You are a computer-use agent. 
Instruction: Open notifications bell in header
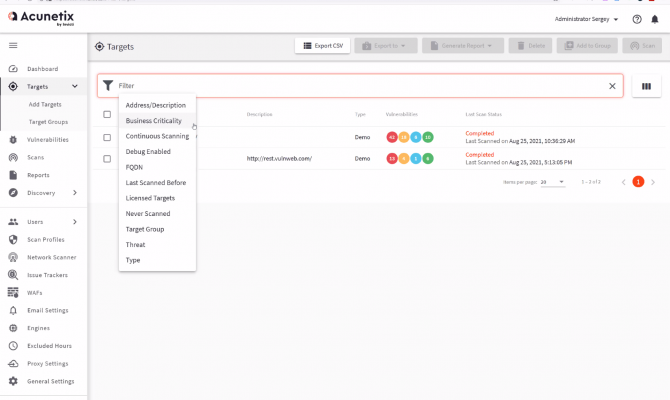pyautogui.click(x=655, y=19)
